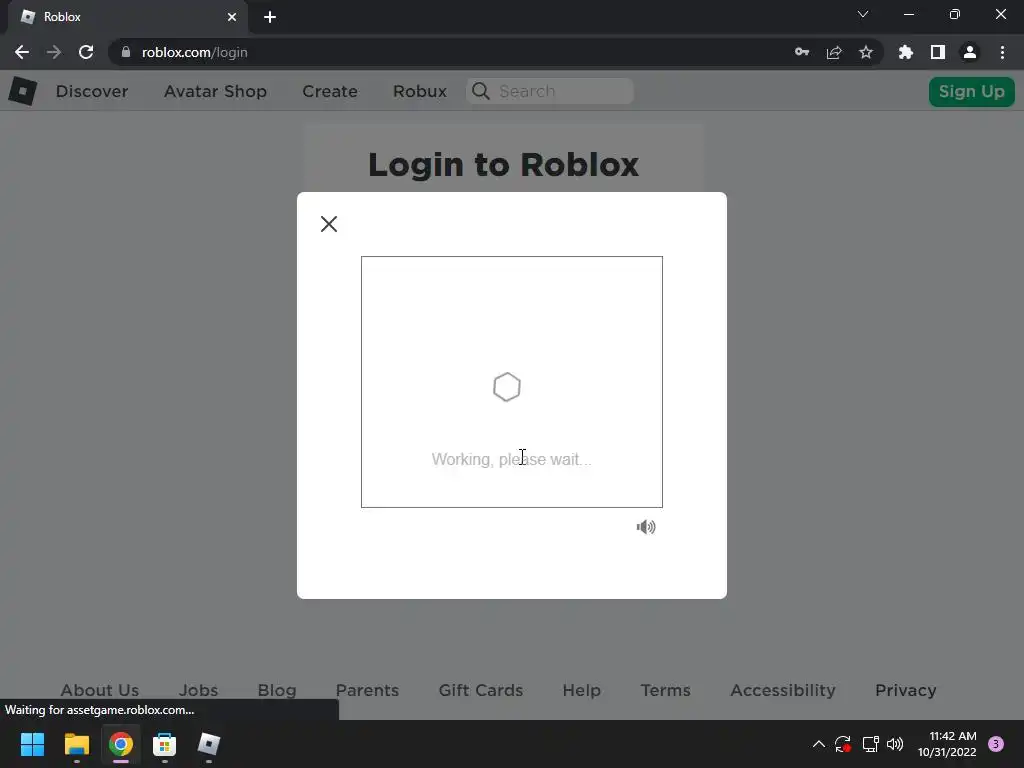Open the Create page
Image resolution: width=1024 pixels, height=768 pixels.
tap(330, 91)
